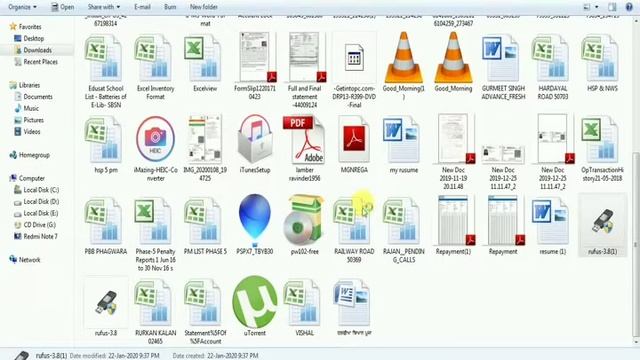Select the uTorrent application icon

(255, 307)
